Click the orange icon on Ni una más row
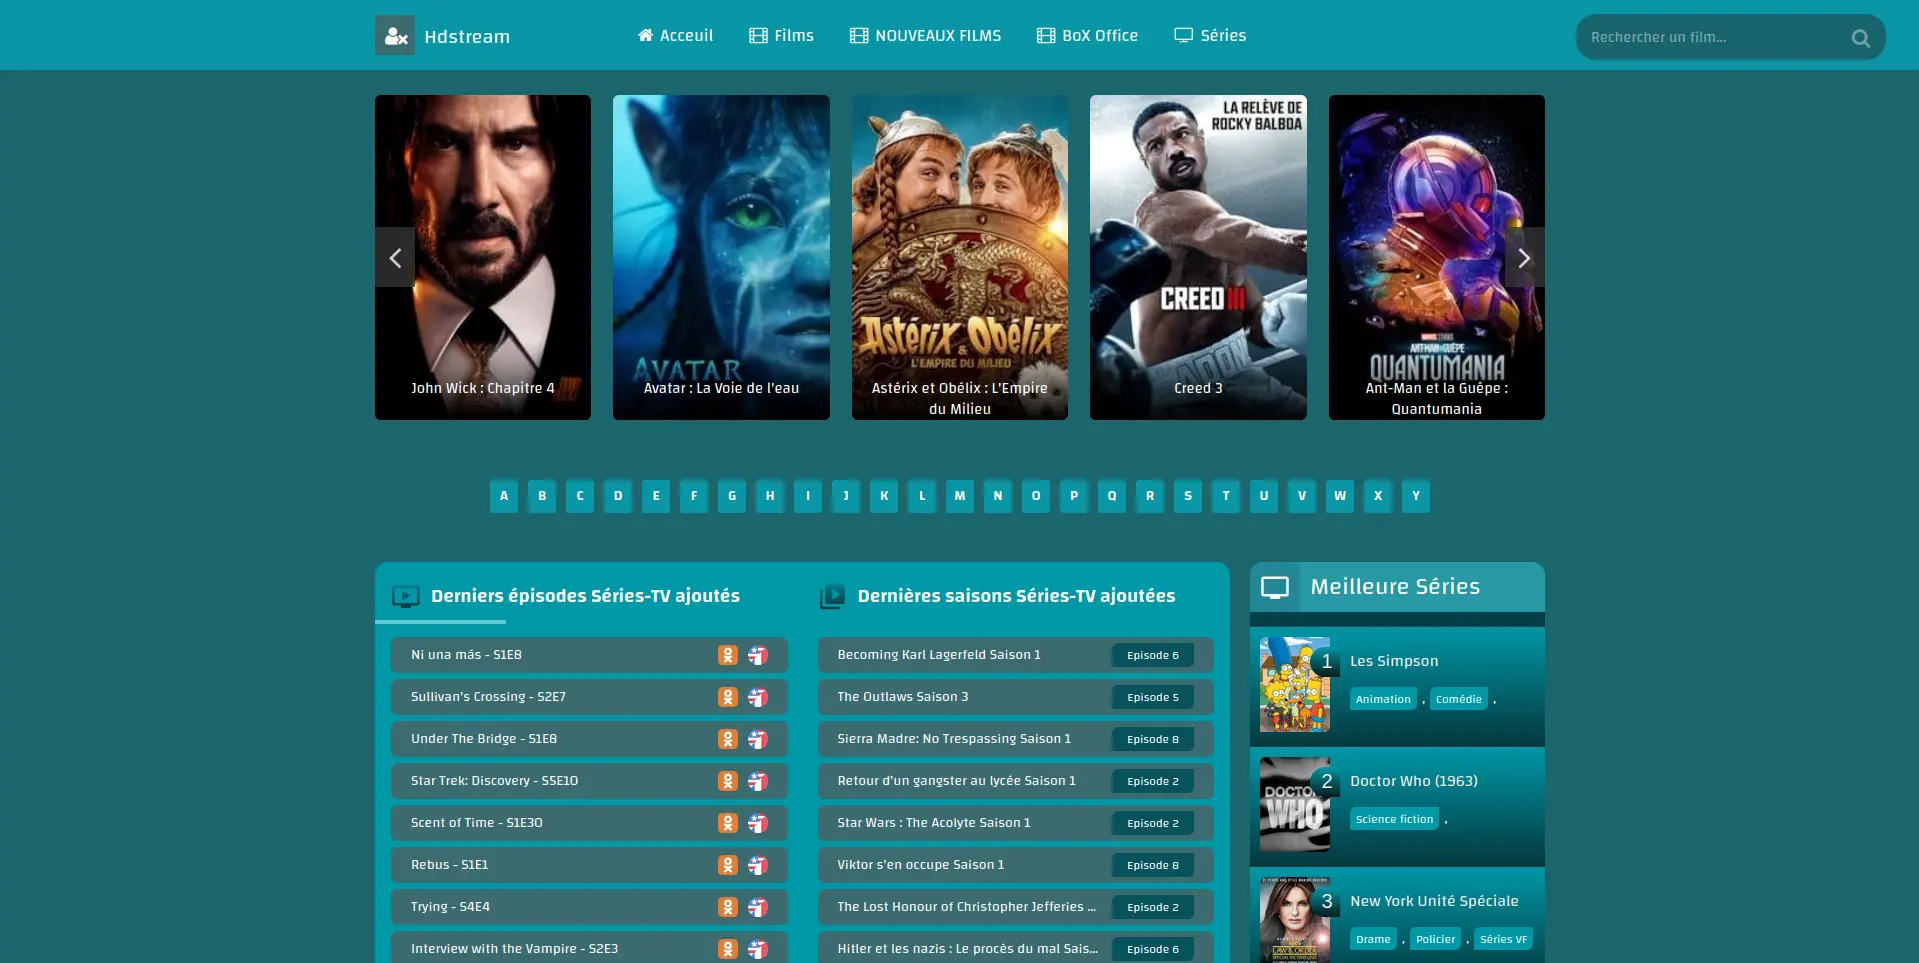The width and height of the screenshot is (1919, 963). point(728,655)
